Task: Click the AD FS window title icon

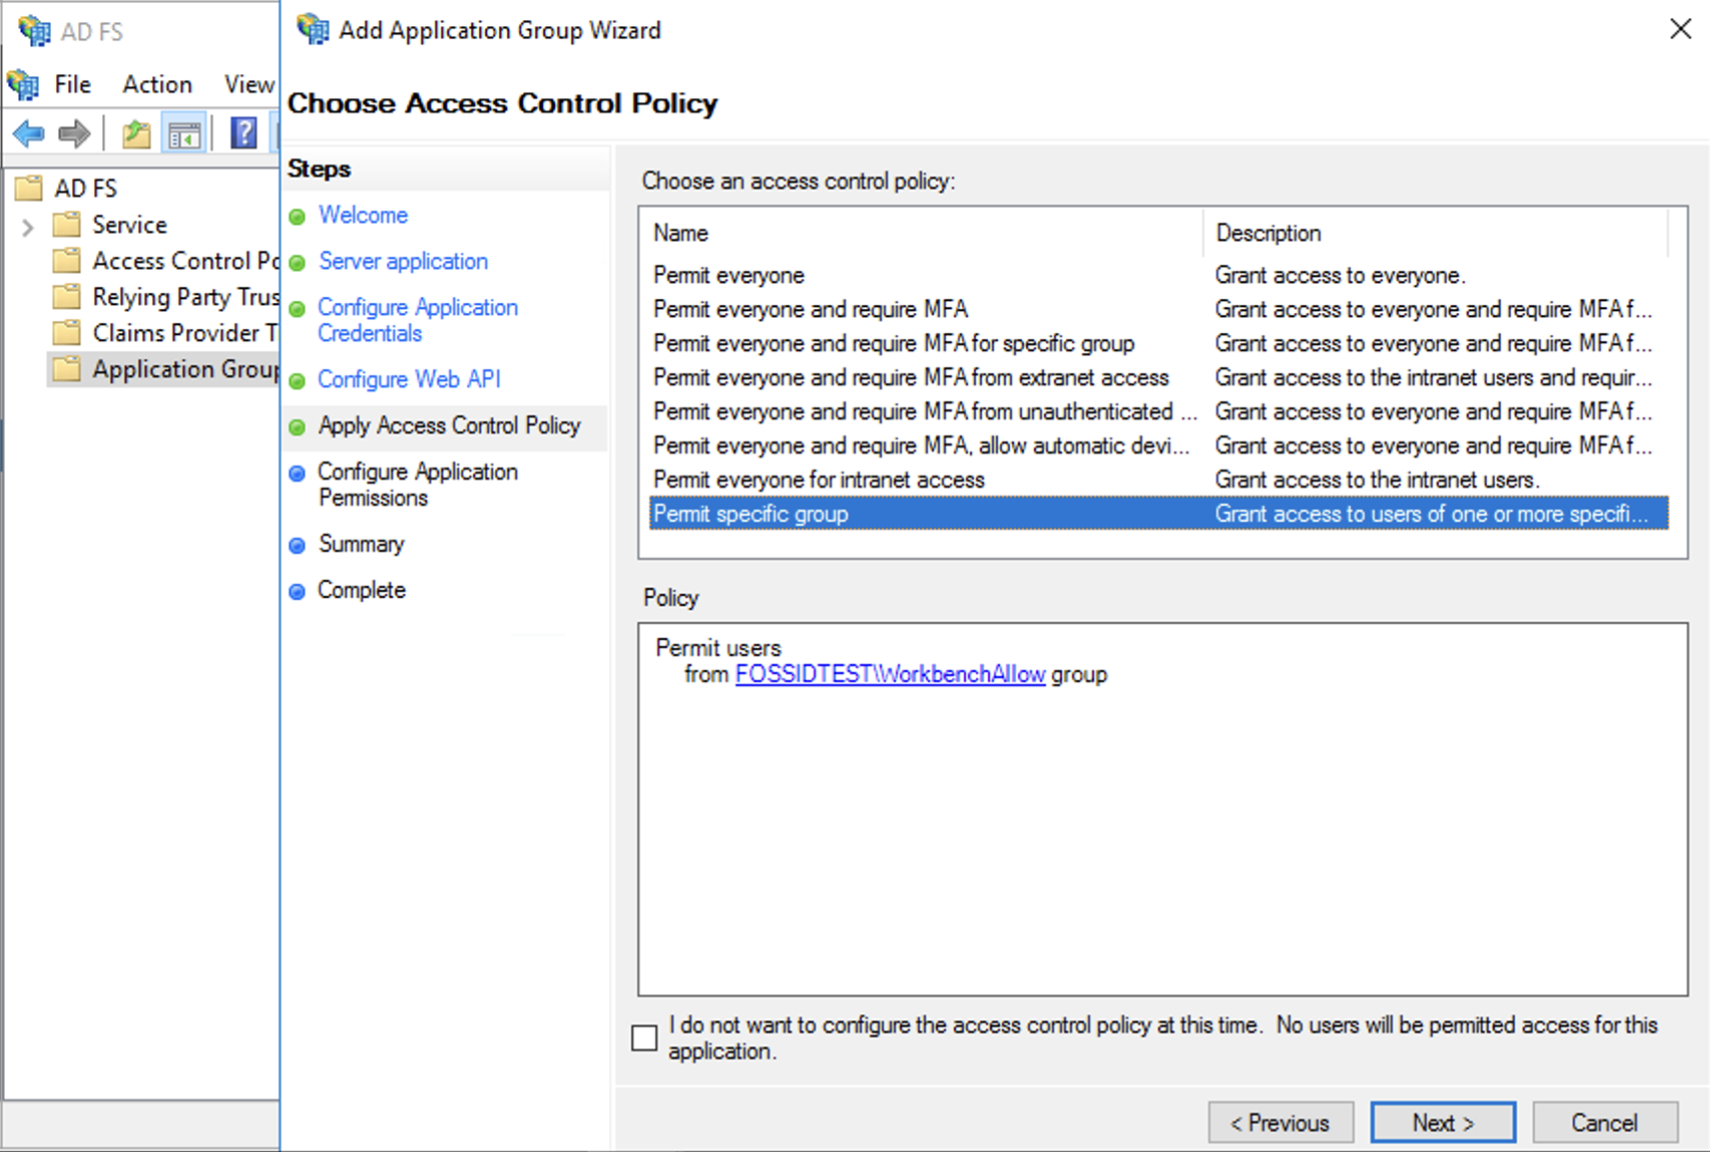Action: (x=34, y=31)
